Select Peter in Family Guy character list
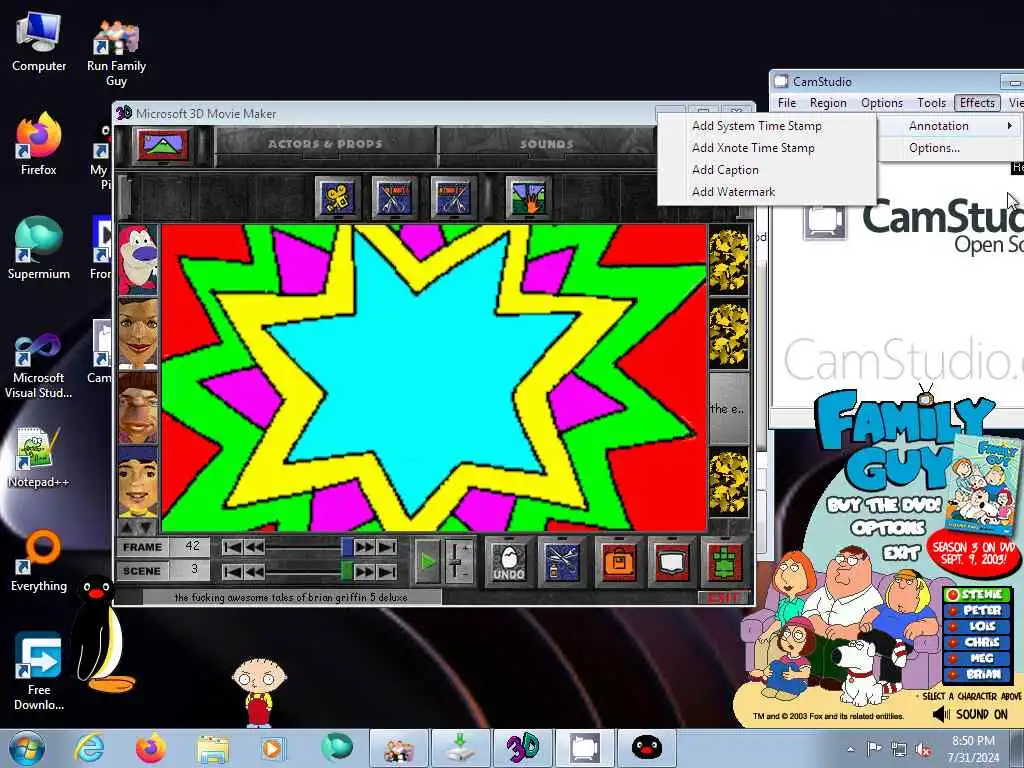This screenshot has width=1024, height=768. click(x=977, y=610)
